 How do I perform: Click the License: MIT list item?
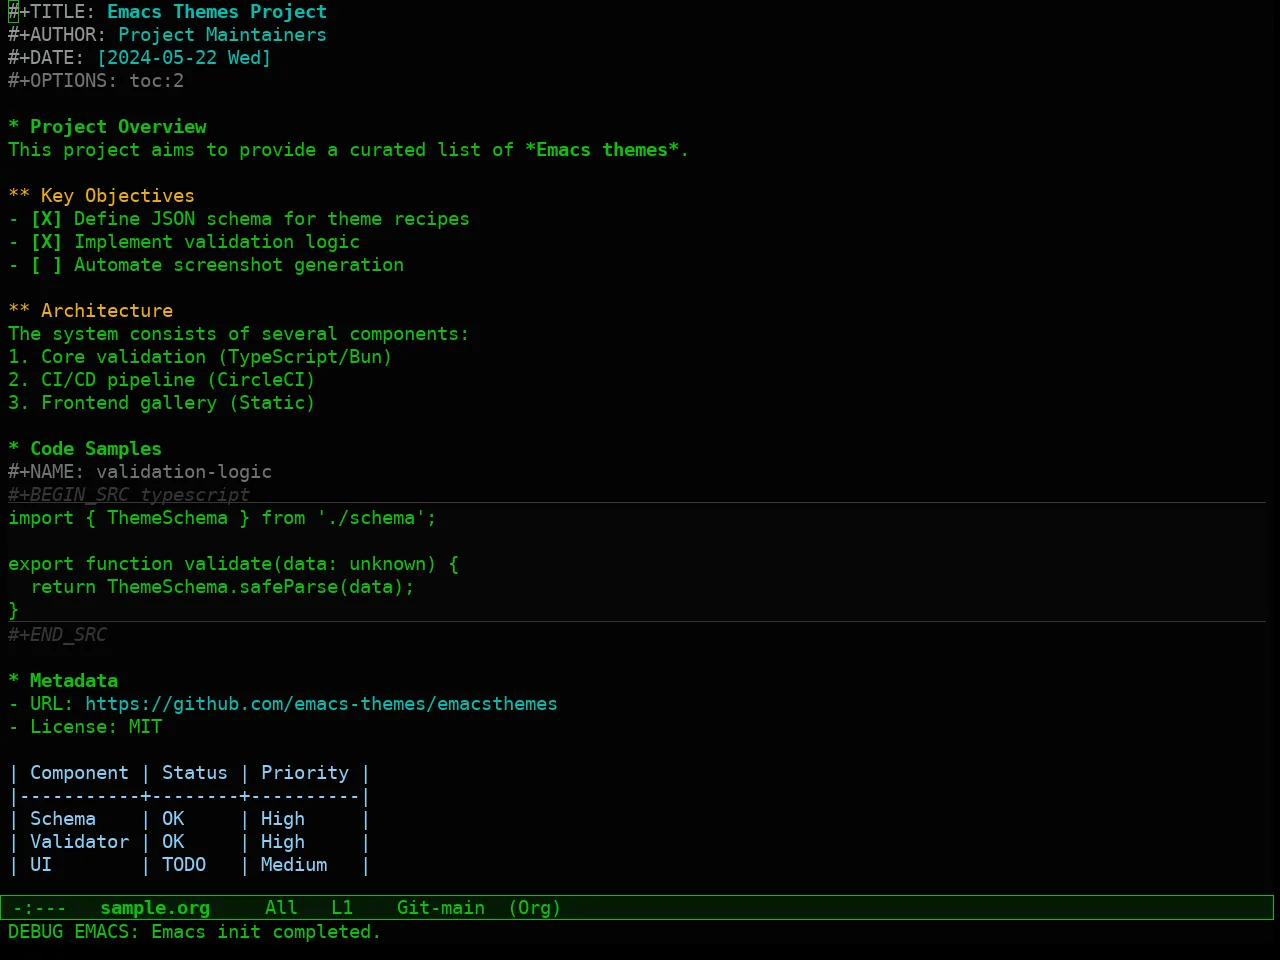click(x=85, y=727)
